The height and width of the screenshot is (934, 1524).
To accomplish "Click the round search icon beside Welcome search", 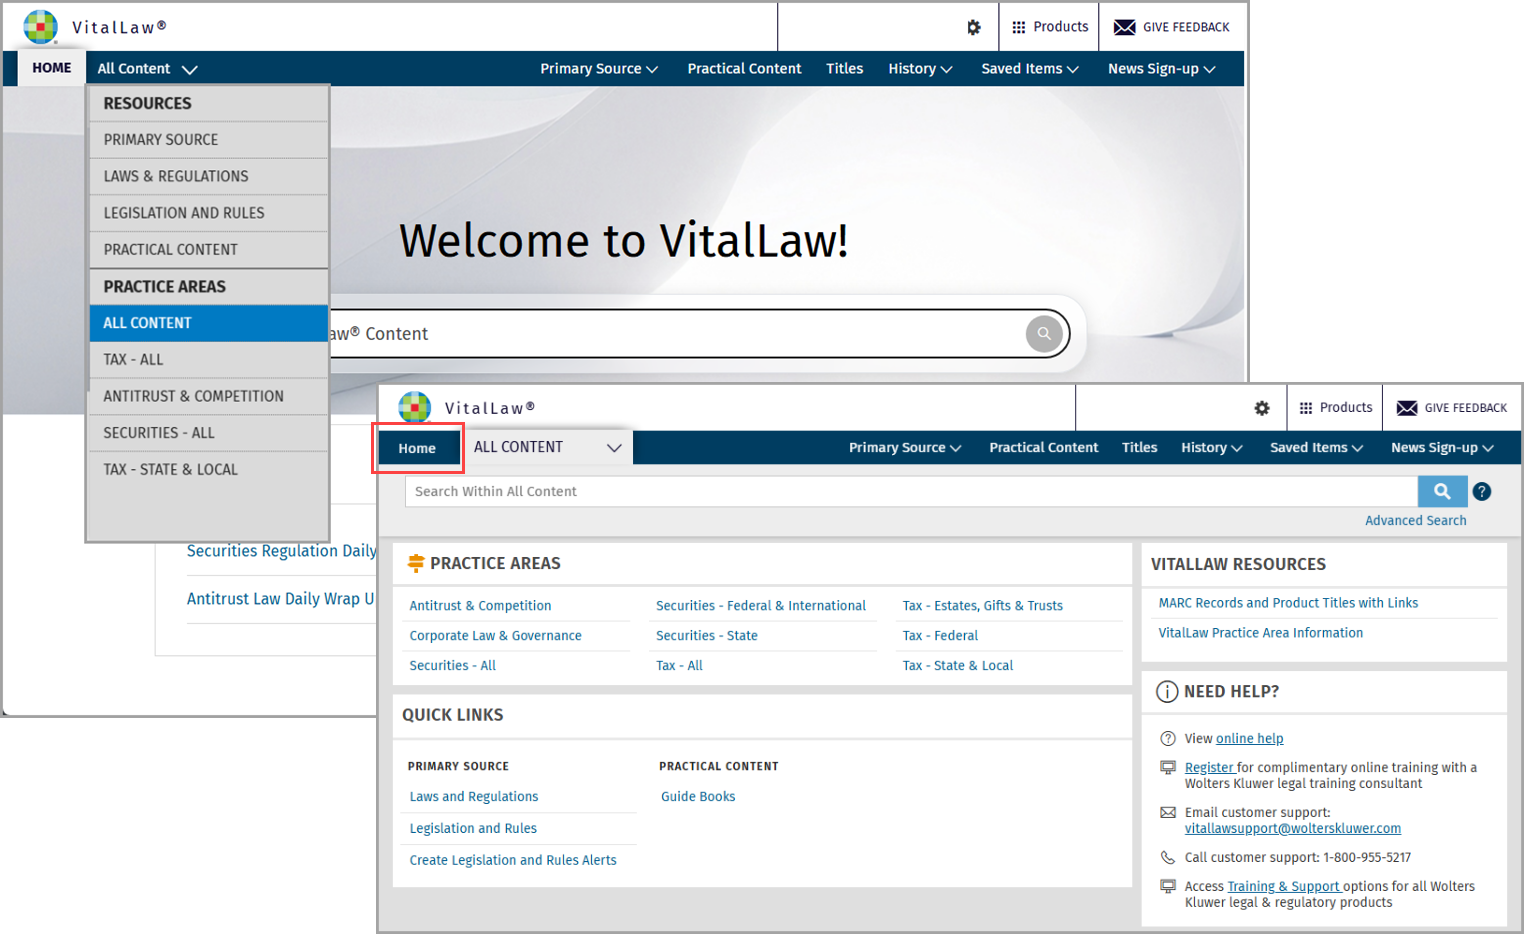I will pos(1044,334).
